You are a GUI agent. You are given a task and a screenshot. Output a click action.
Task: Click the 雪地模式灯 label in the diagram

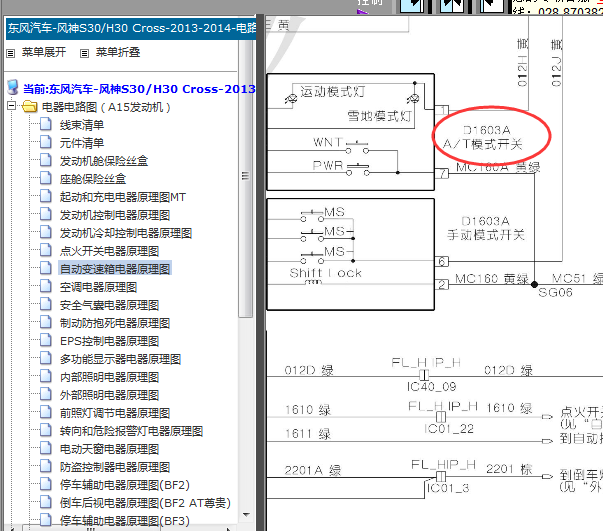pyautogui.click(x=380, y=116)
